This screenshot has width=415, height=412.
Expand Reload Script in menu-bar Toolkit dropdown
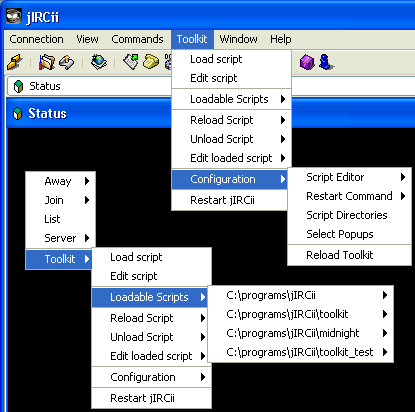point(231,120)
